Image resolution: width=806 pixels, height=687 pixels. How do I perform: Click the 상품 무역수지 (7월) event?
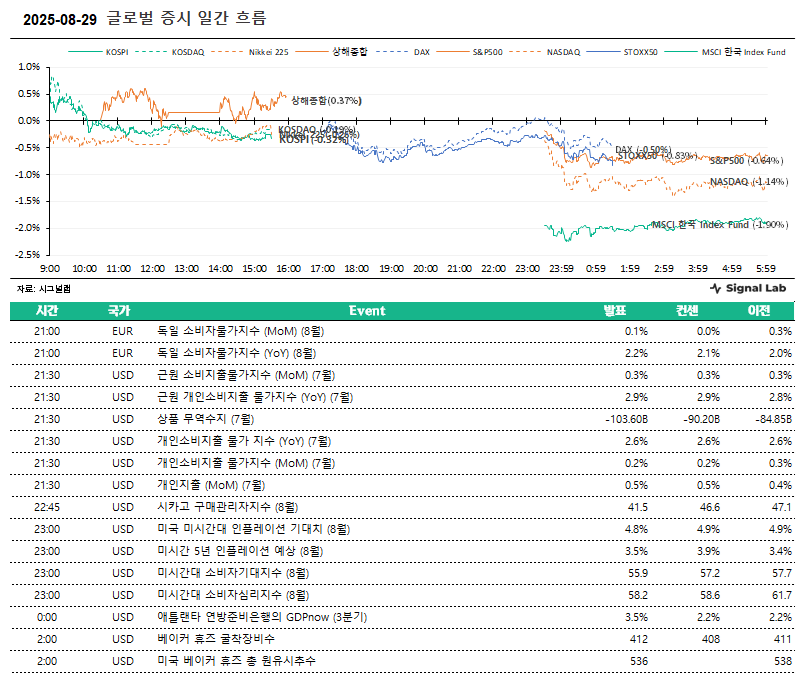[206, 419]
